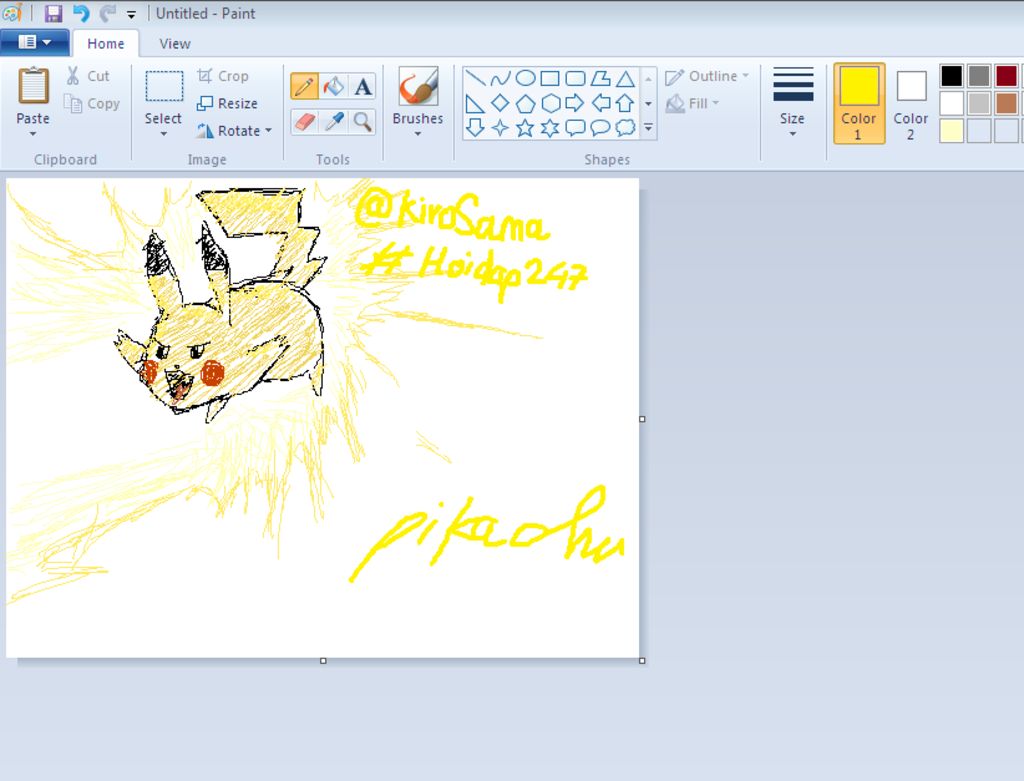Select the Eraser tool
The image size is (1024, 781).
point(304,121)
